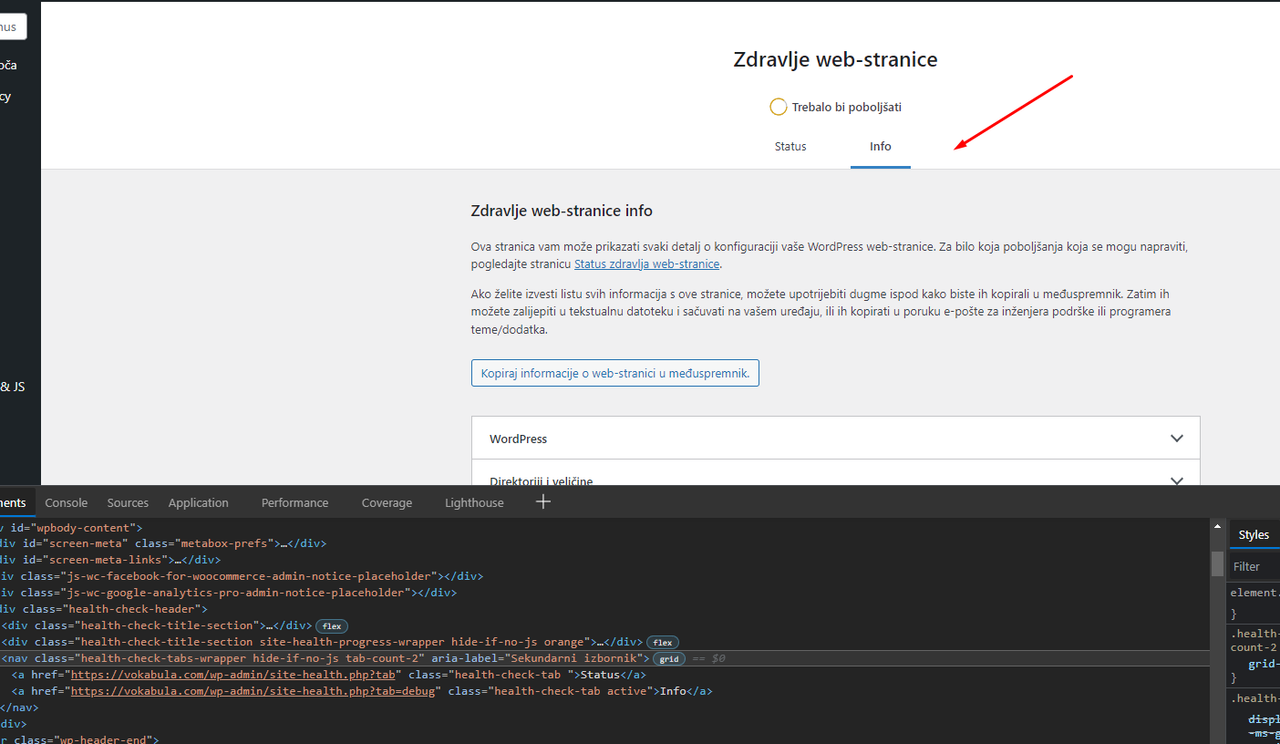Select the js-wc-facebook-for-woocommerce-admin-notice-placeholder row

pyautogui.click(x=605, y=577)
